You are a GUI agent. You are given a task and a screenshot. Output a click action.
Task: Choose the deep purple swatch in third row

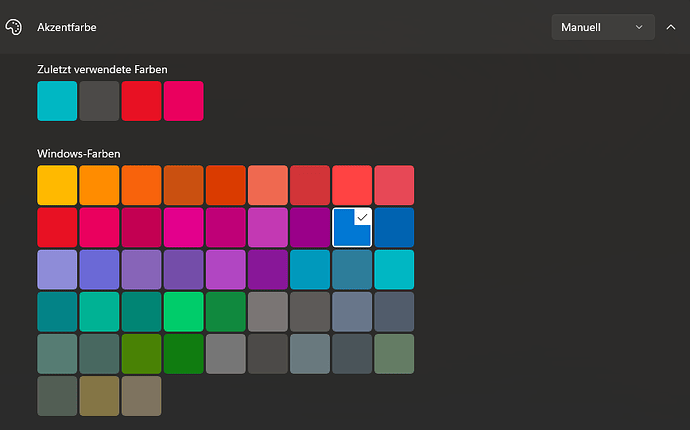click(268, 270)
